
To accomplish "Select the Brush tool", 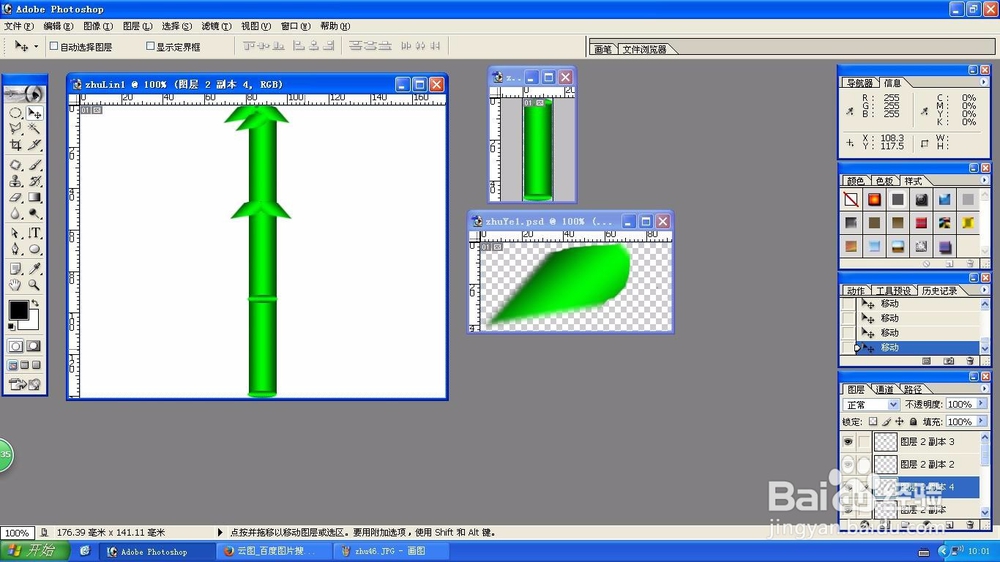I will point(34,165).
